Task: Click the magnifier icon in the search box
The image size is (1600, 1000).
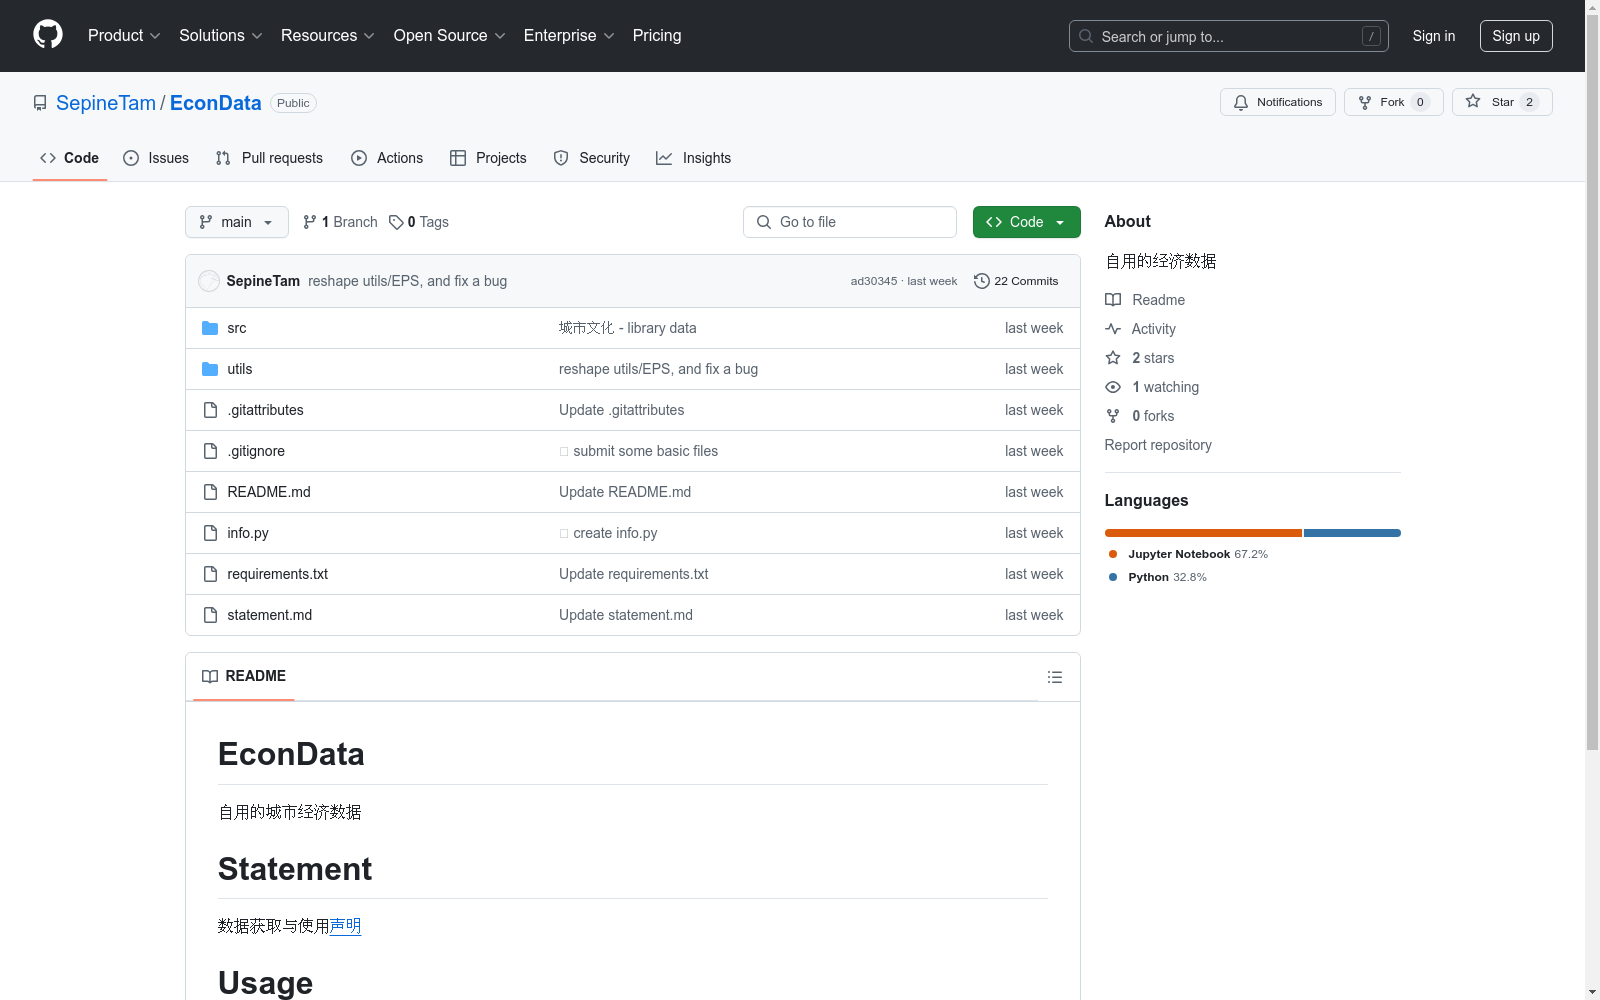Action: pyautogui.click(x=1086, y=36)
